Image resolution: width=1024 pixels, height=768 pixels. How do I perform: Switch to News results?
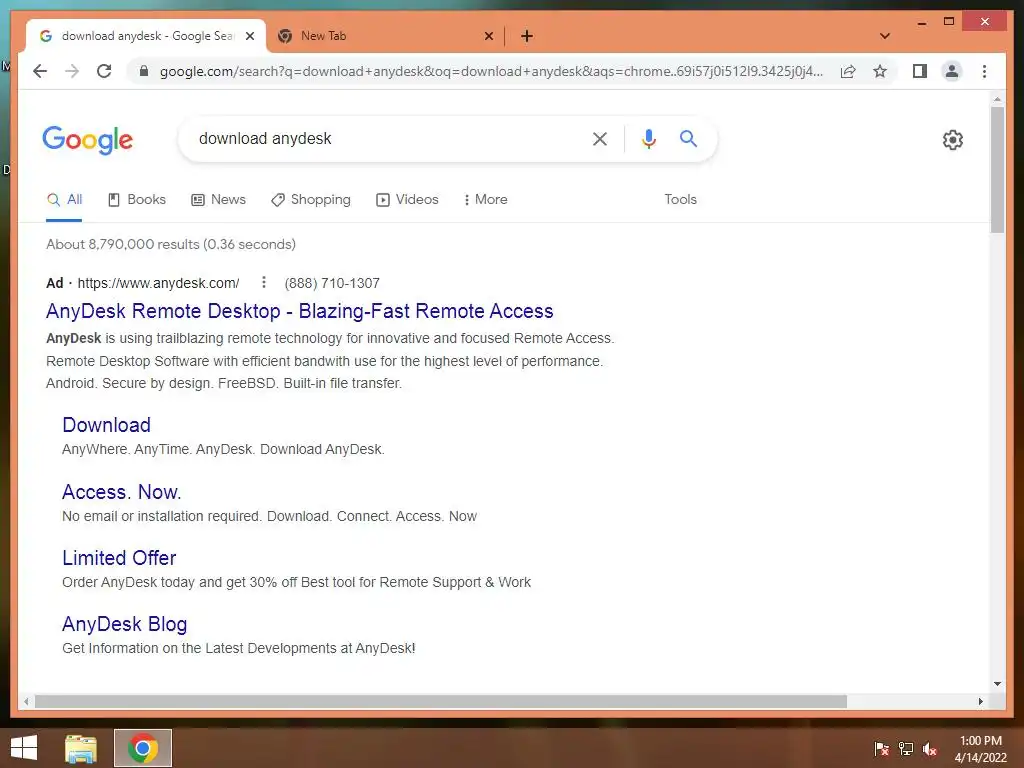[218, 199]
